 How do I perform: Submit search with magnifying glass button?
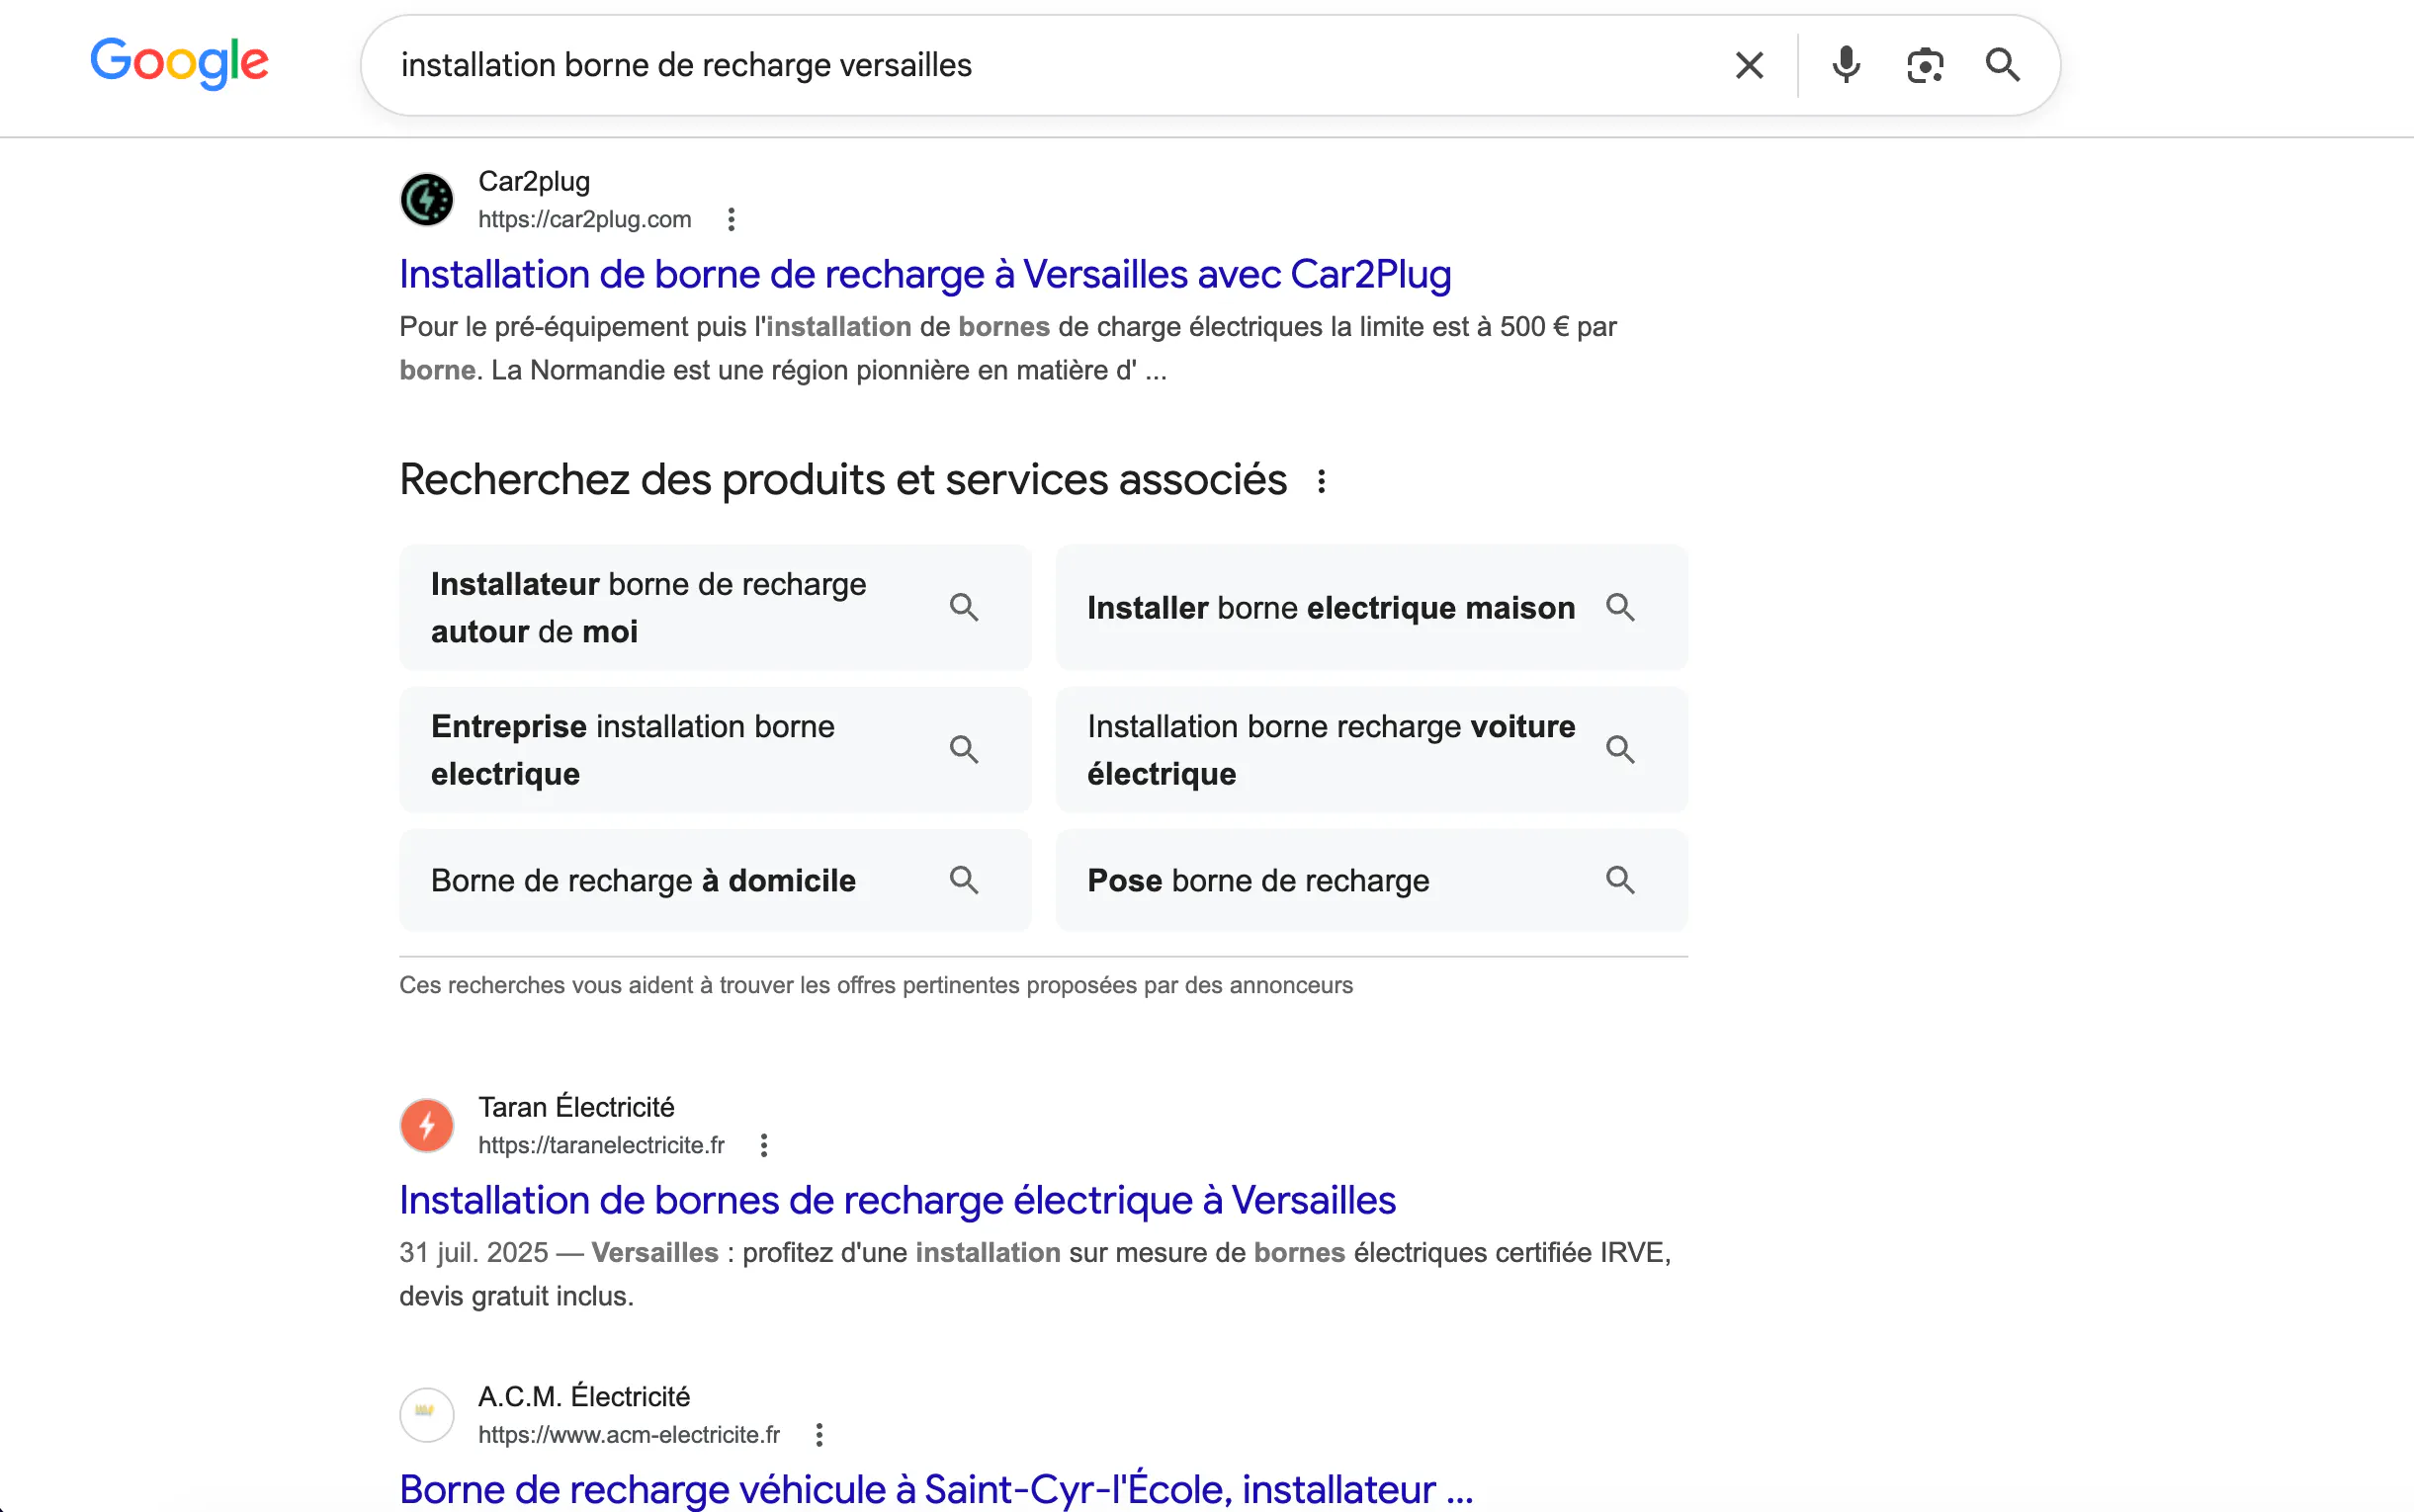pyautogui.click(x=2002, y=65)
